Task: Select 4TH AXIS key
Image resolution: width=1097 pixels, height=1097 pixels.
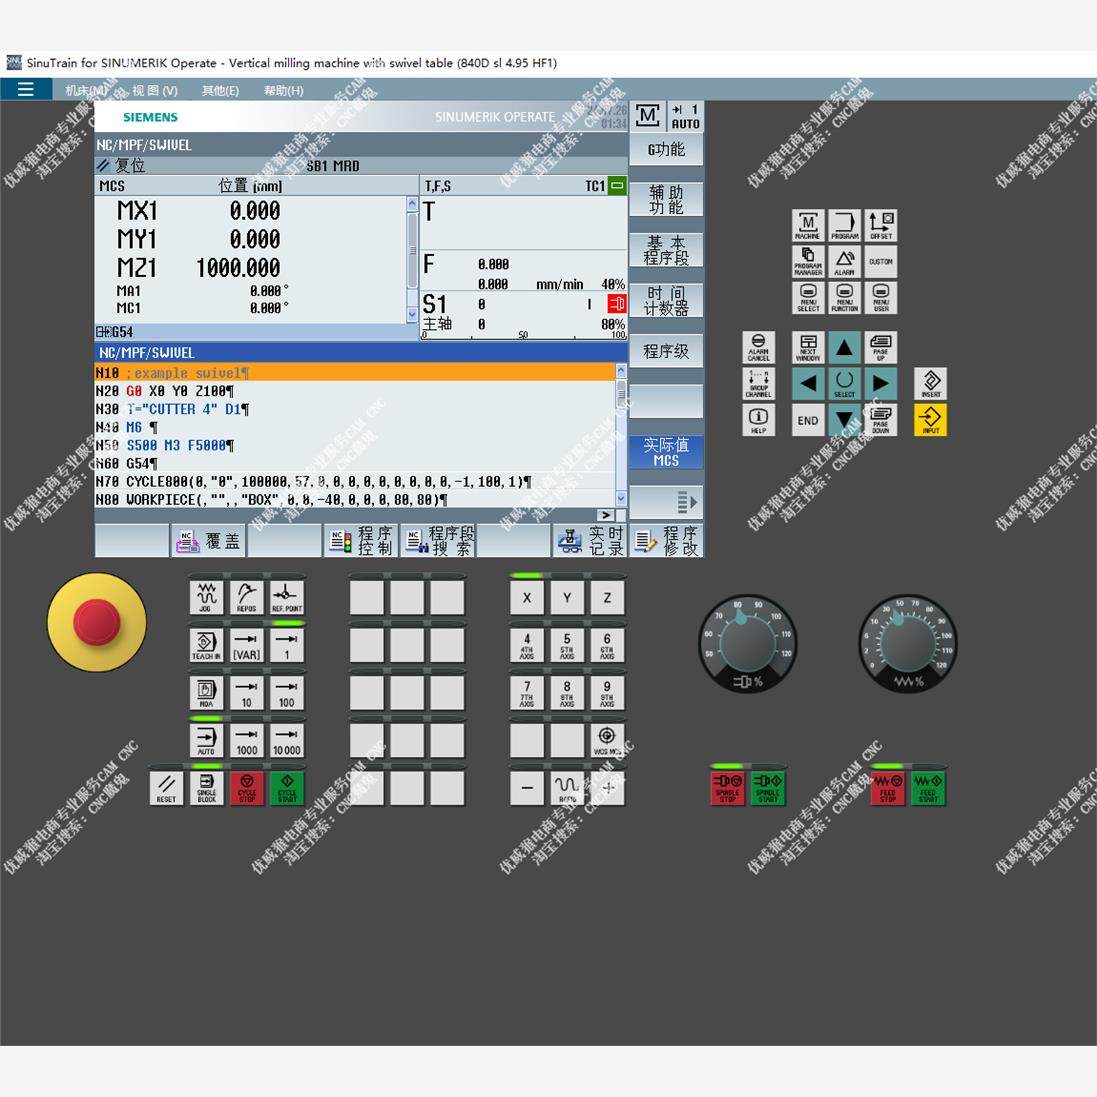Action: 527,645
